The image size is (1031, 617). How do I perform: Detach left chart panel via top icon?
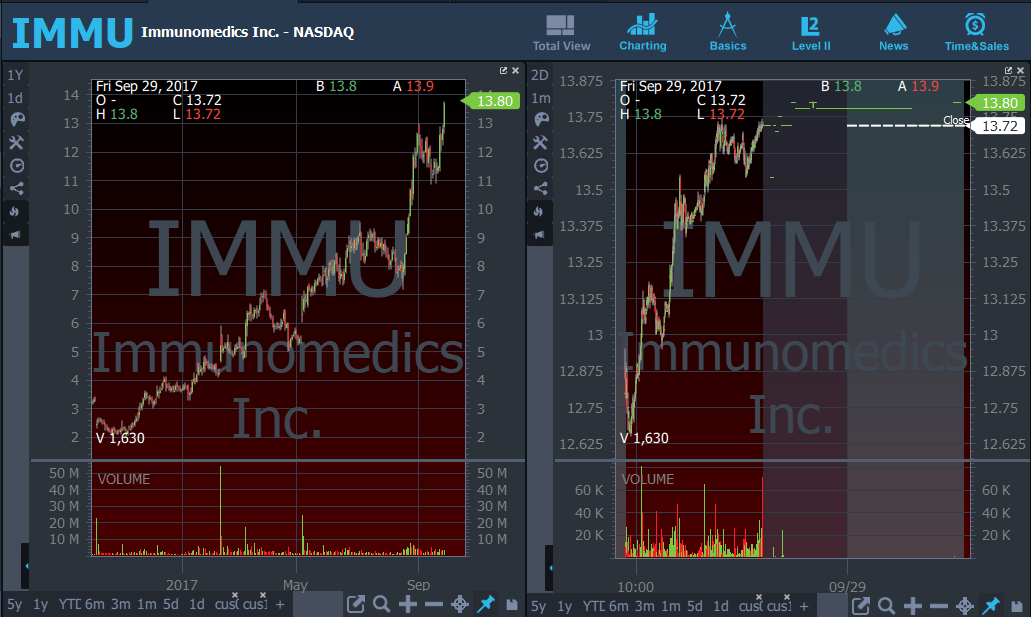click(504, 70)
